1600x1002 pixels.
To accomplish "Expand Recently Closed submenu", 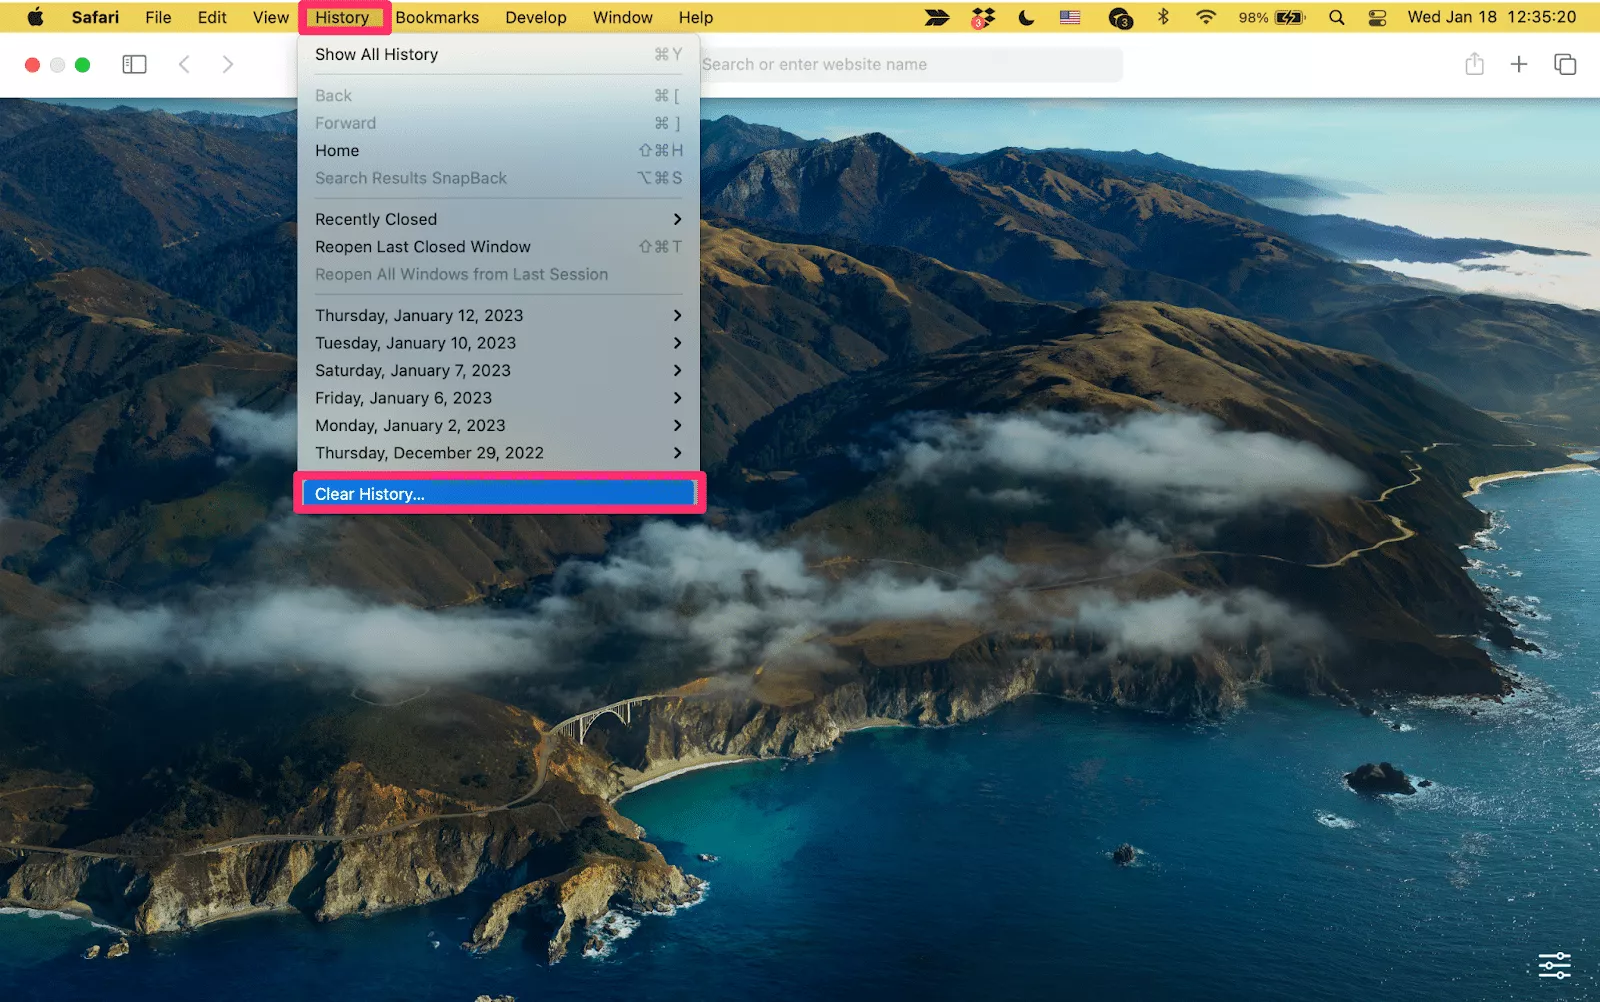I will [499, 219].
